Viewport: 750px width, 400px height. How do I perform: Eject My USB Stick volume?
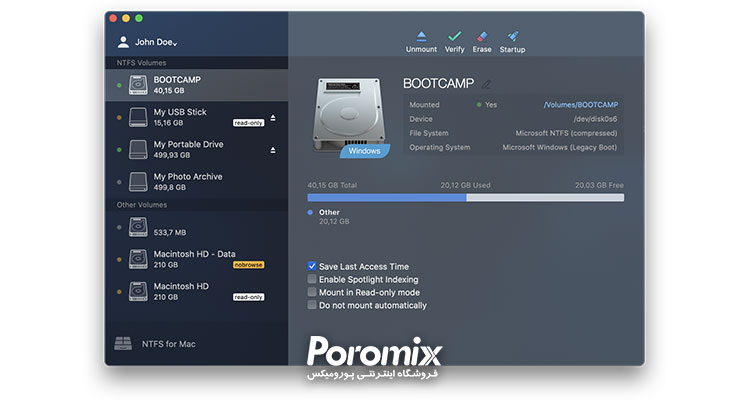(x=273, y=118)
